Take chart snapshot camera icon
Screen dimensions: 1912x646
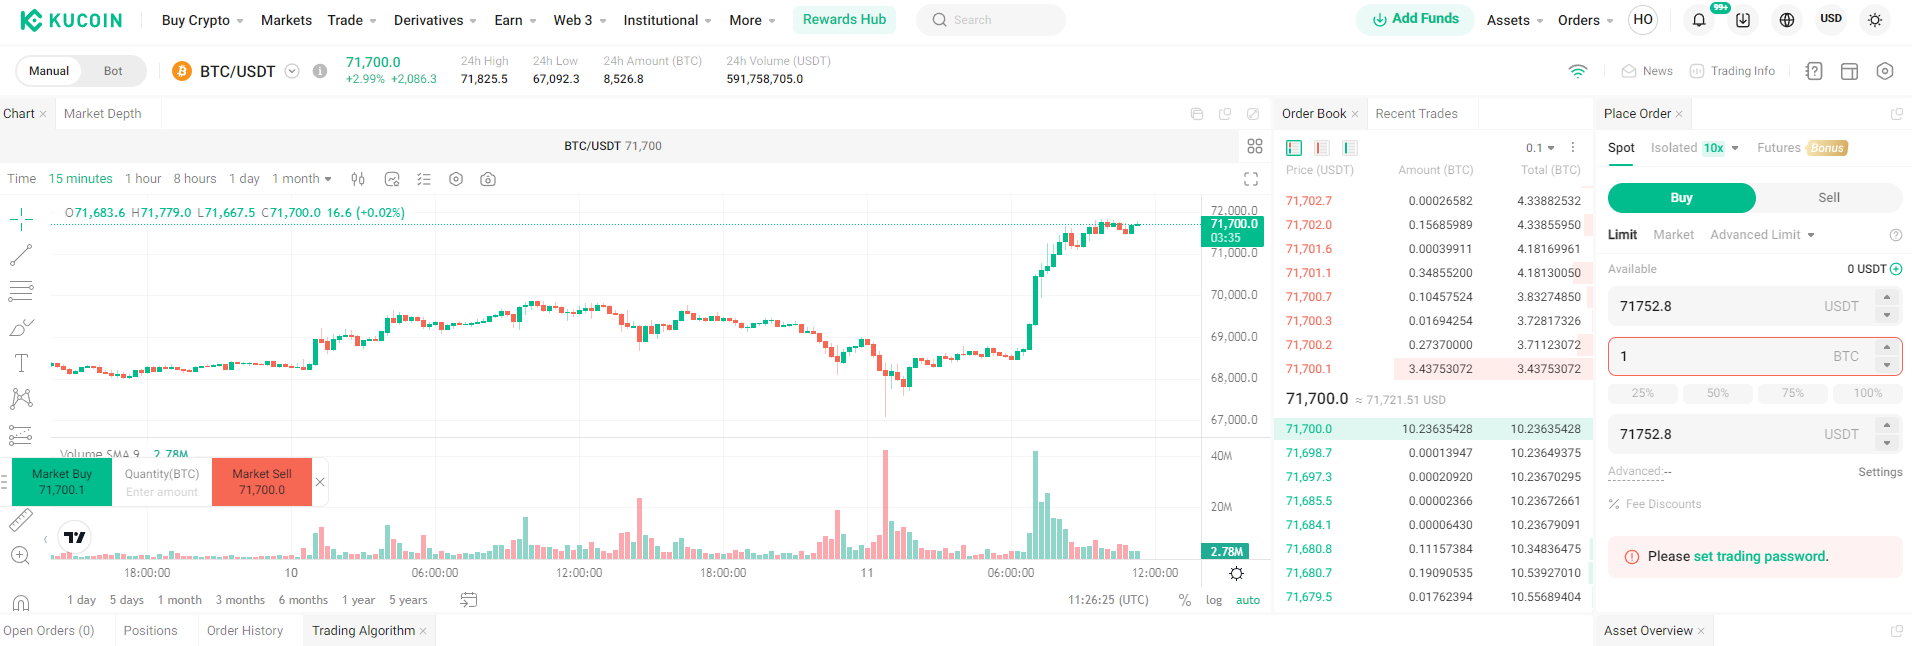coord(488,179)
